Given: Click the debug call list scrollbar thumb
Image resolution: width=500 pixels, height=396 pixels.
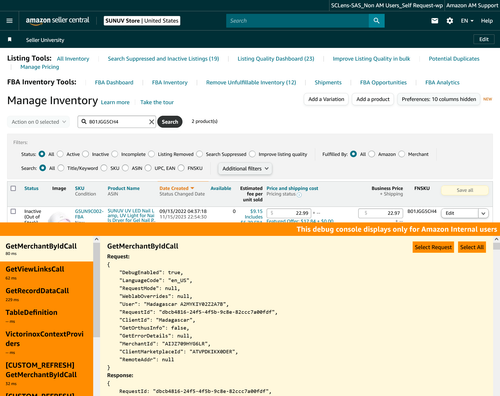Looking at the screenshot, I should (96, 289).
